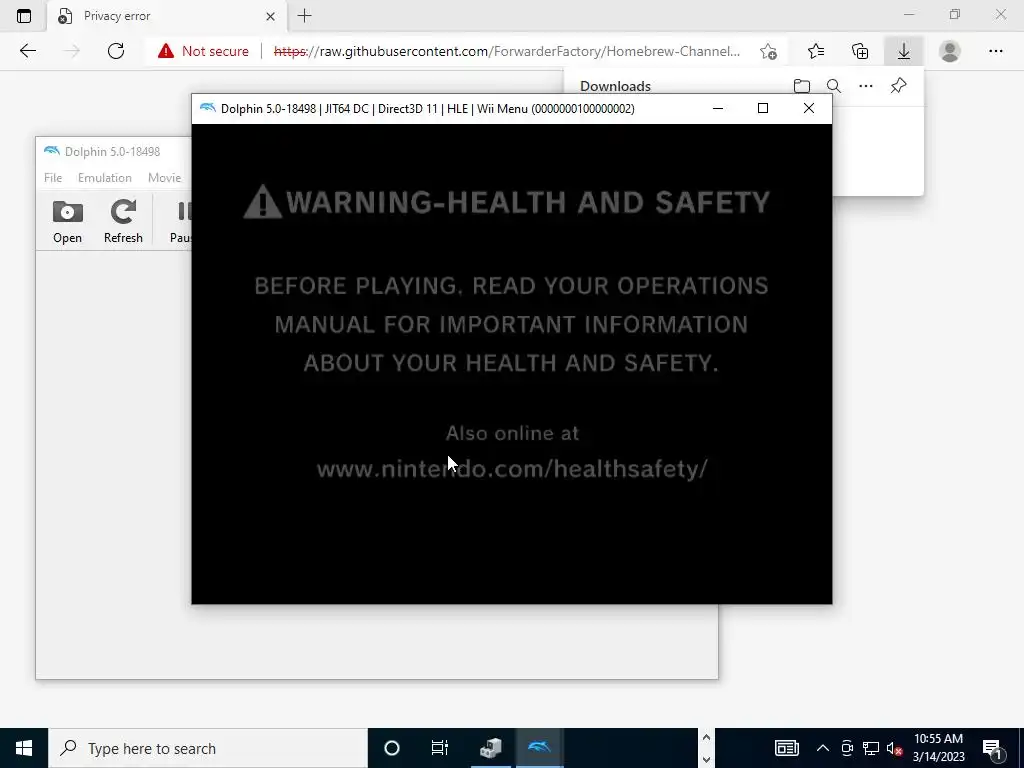The width and height of the screenshot is (1024, 768).
Task: Click the Dolphin icon on taskbar
Action: tap(539, 748)
